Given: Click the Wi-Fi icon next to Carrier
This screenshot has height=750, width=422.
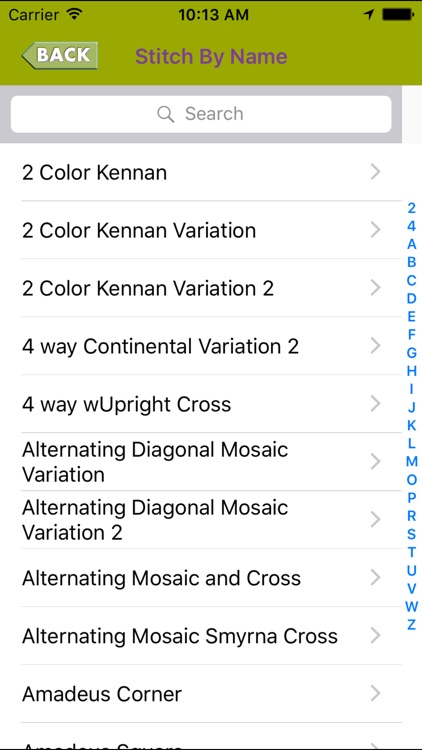Looking at the screenshot, I should click(74, 14).
